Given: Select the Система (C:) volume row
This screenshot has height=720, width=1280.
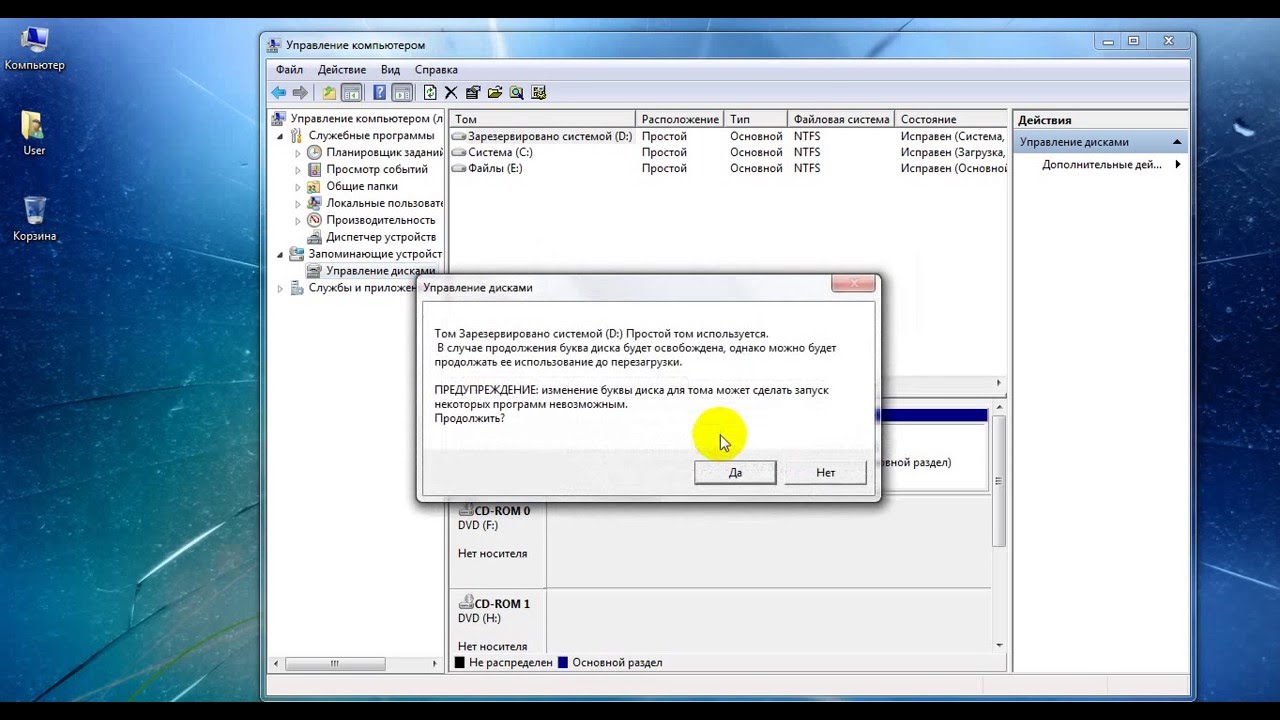Looking at the screenshot, I should tap(728, 152).
